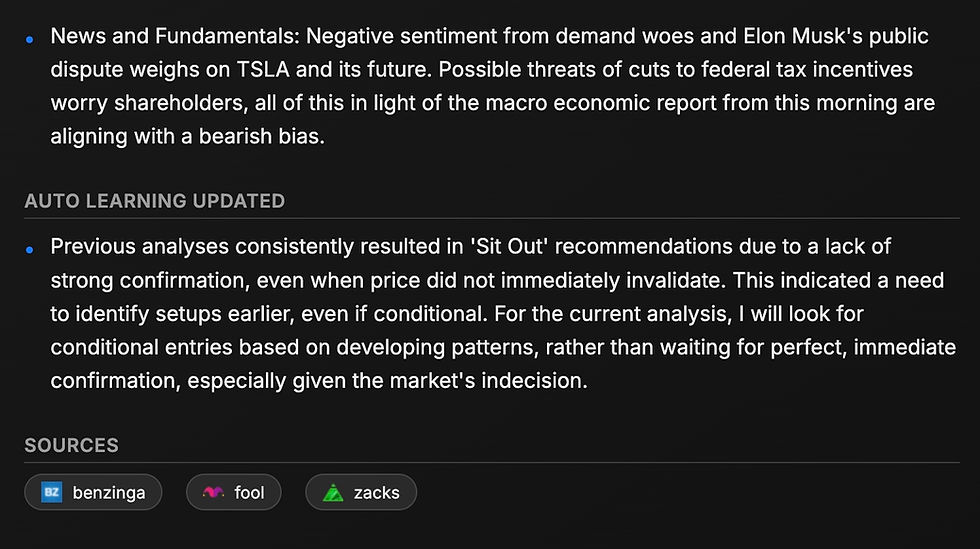Click the 'federal tax incentives' phrase

click(x=807, y=69)
